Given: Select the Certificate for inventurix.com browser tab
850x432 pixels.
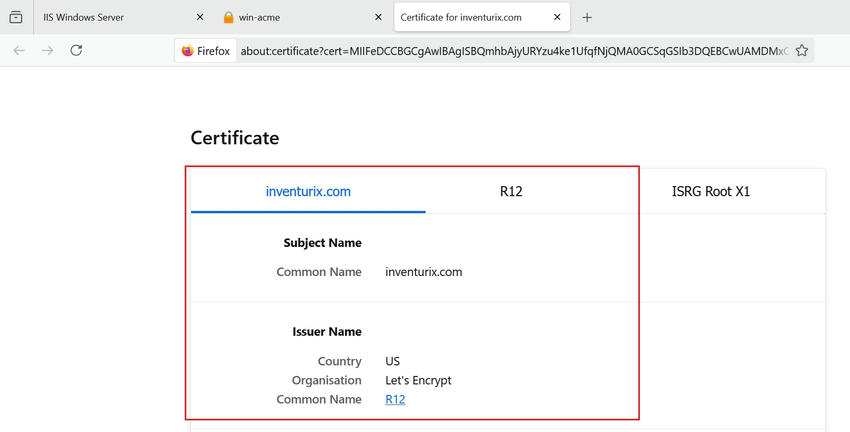Looking at the screenshot, I should 482,17.
